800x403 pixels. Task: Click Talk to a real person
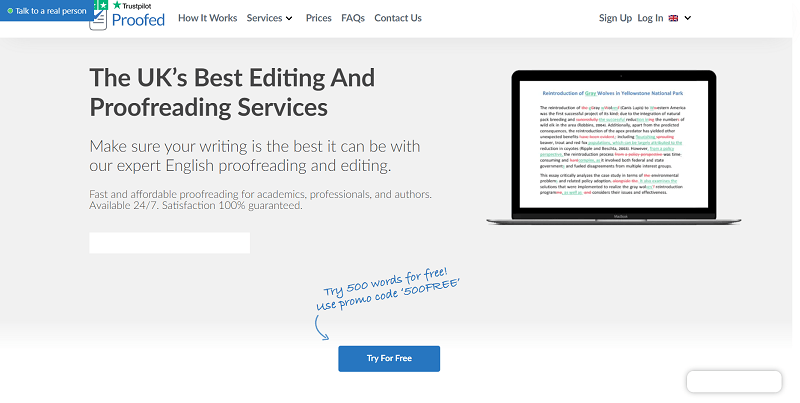(48, 10)
